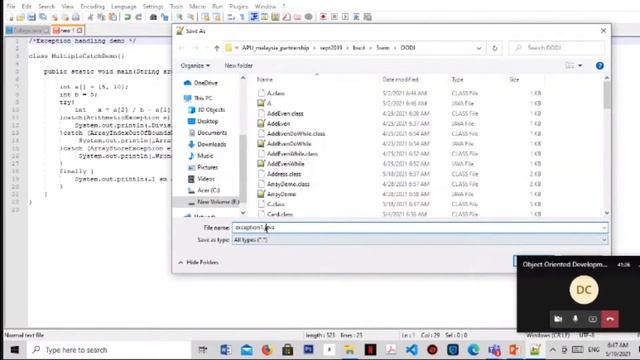Image resolution: width=640 pixels, height=360 pixels.
Task: Click the file list vertical scrollbar
Action: [x=607, y=96]
